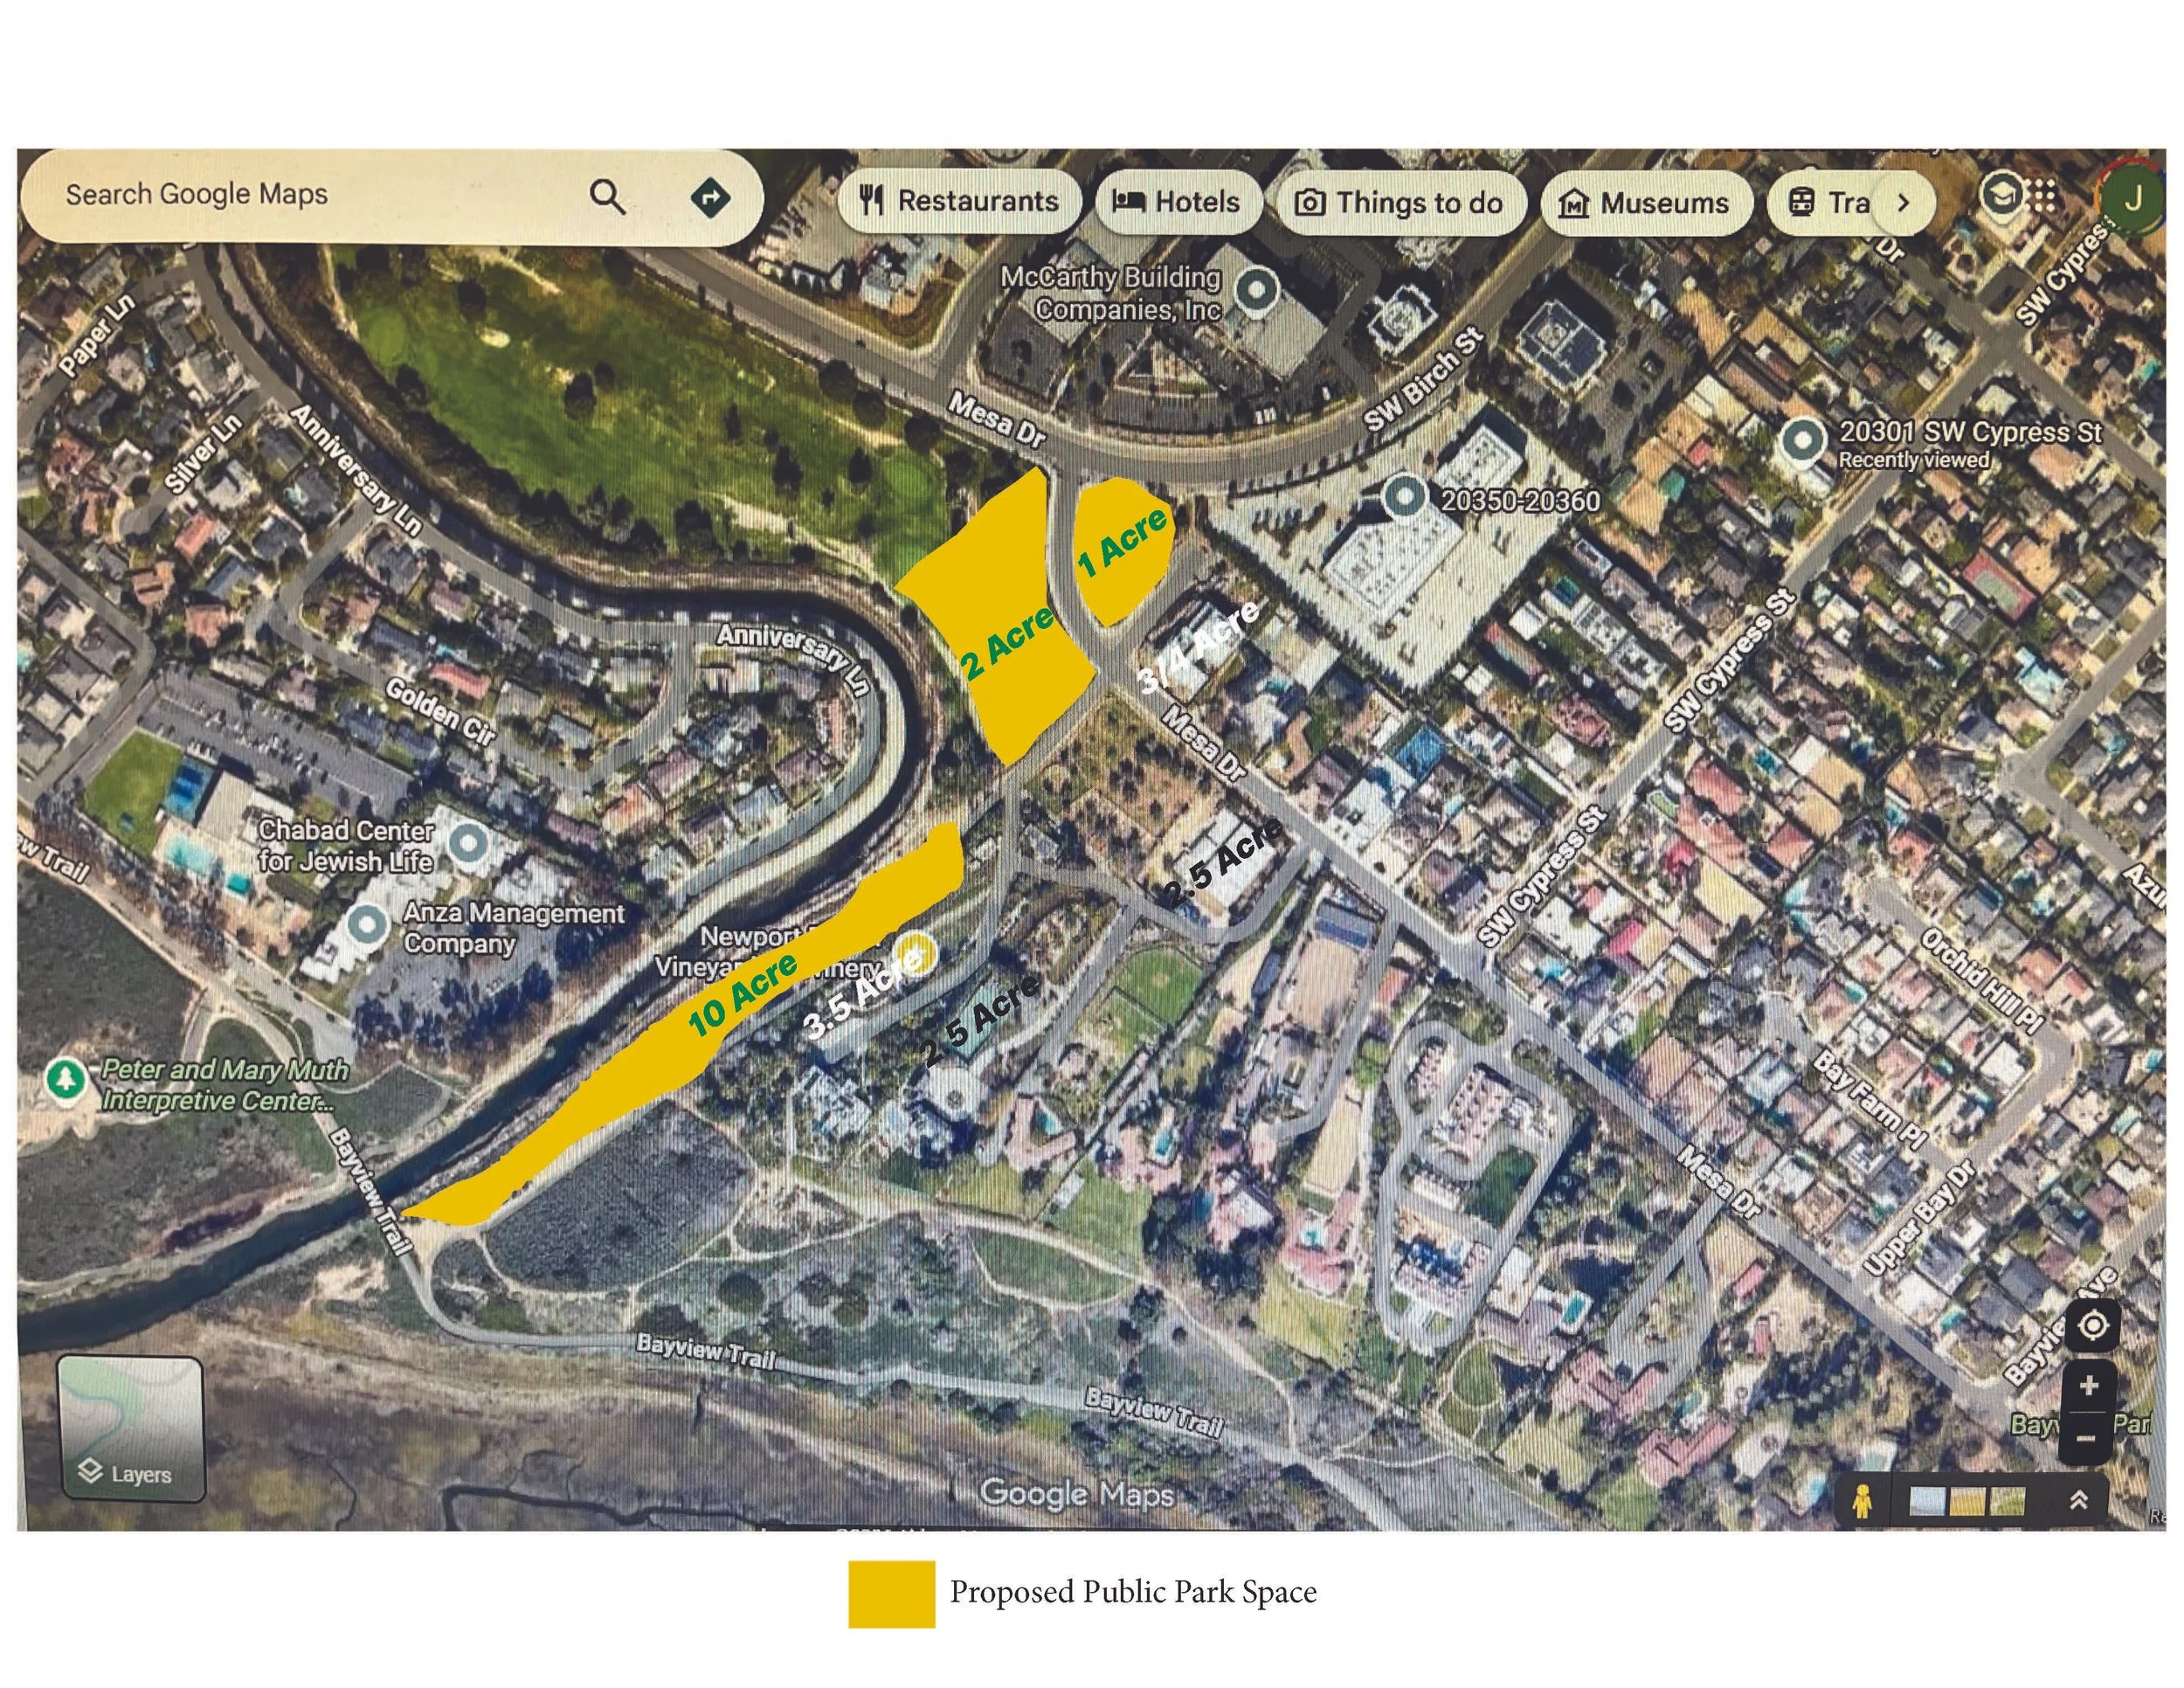
Task: Click the Things to do chip
Action: (x=1401, y=204)
